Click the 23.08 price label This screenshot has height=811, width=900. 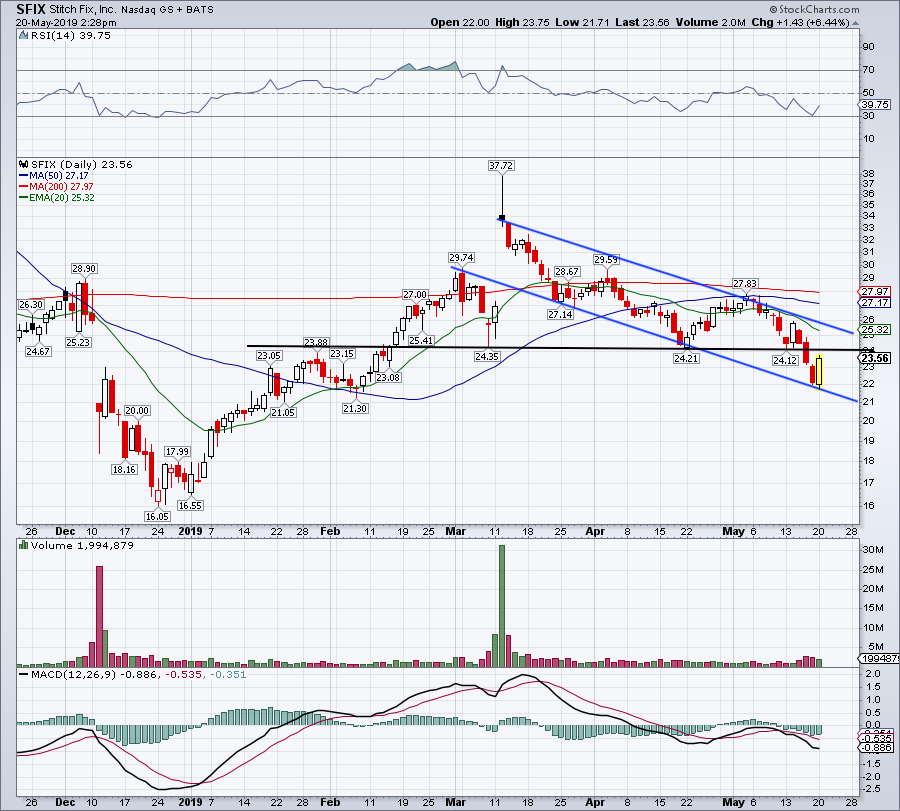(x=388, y=378)
